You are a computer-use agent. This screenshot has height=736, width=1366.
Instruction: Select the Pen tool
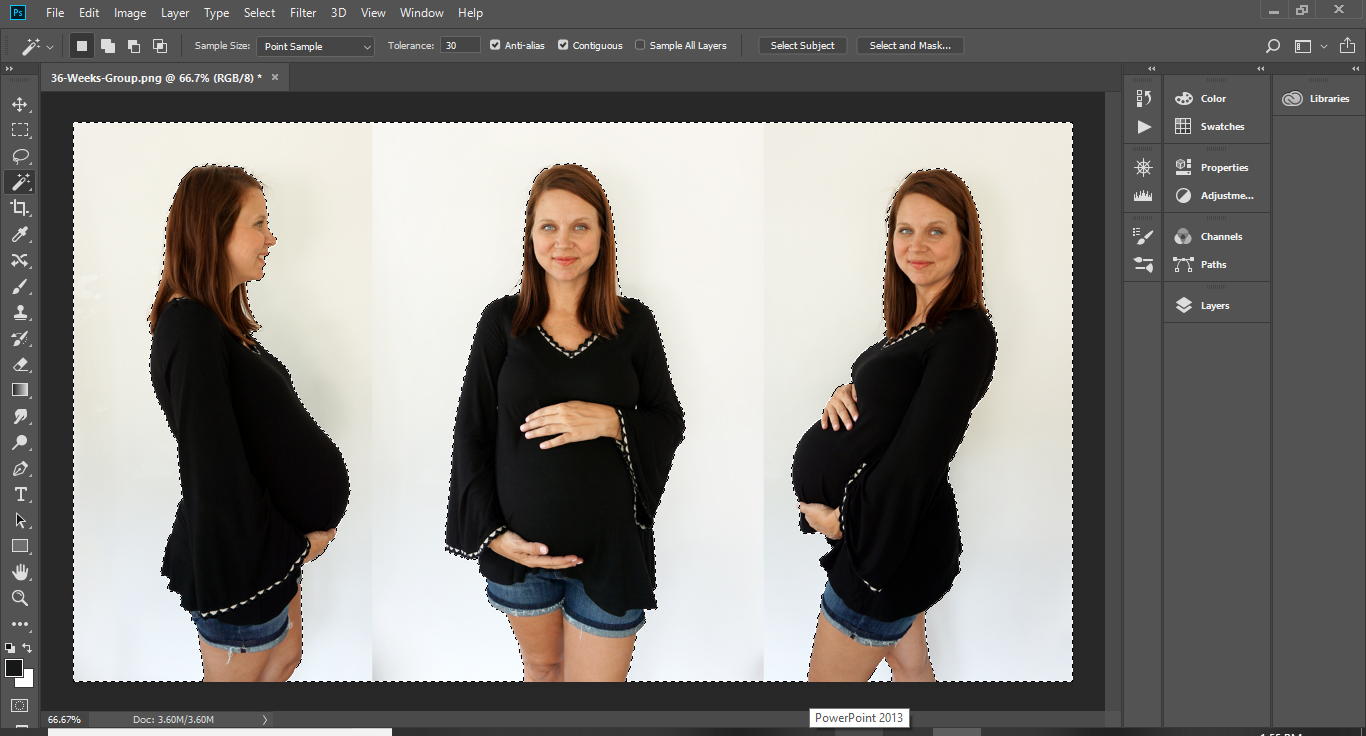coord(20,469)
